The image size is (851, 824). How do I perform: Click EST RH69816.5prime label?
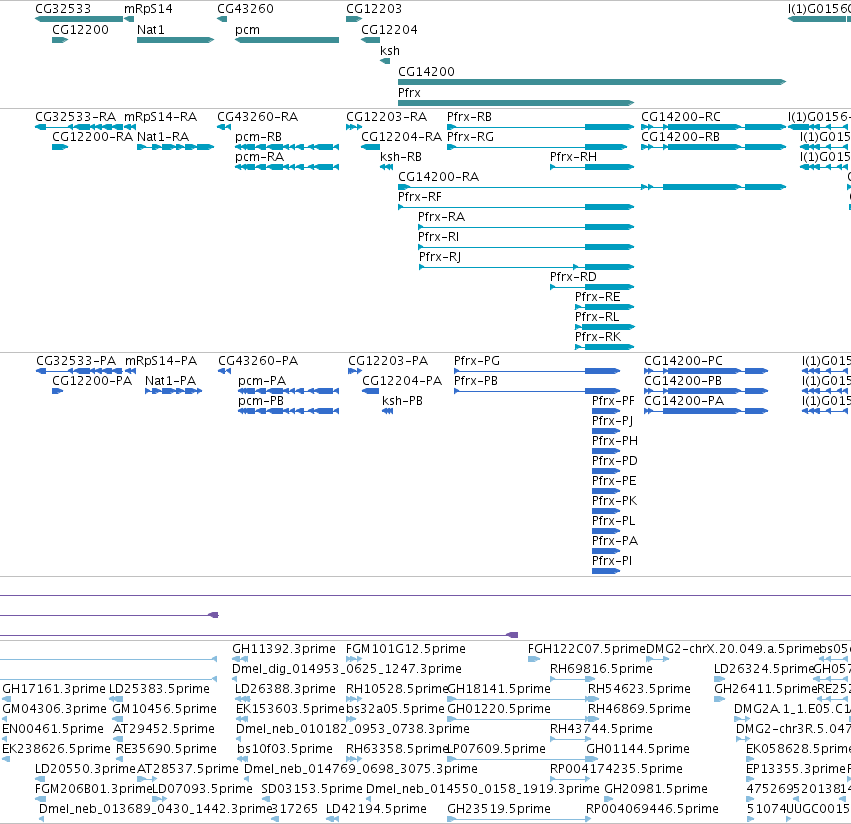(601, 669)
